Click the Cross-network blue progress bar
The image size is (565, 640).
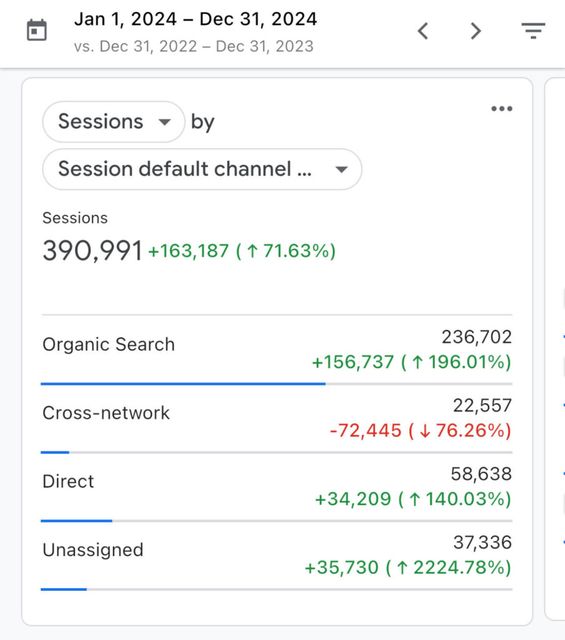click(x=55, y=452)
